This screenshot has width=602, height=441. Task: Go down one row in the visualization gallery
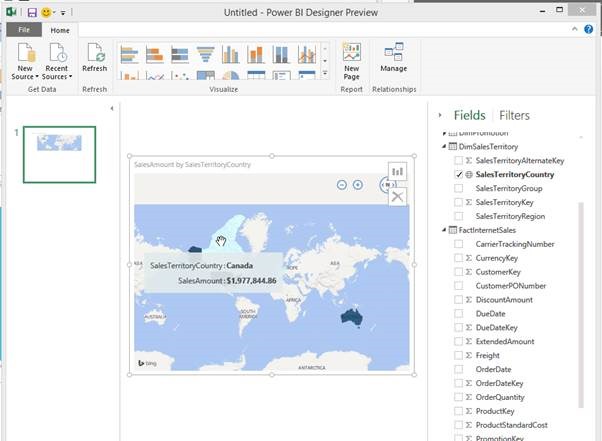325,61
